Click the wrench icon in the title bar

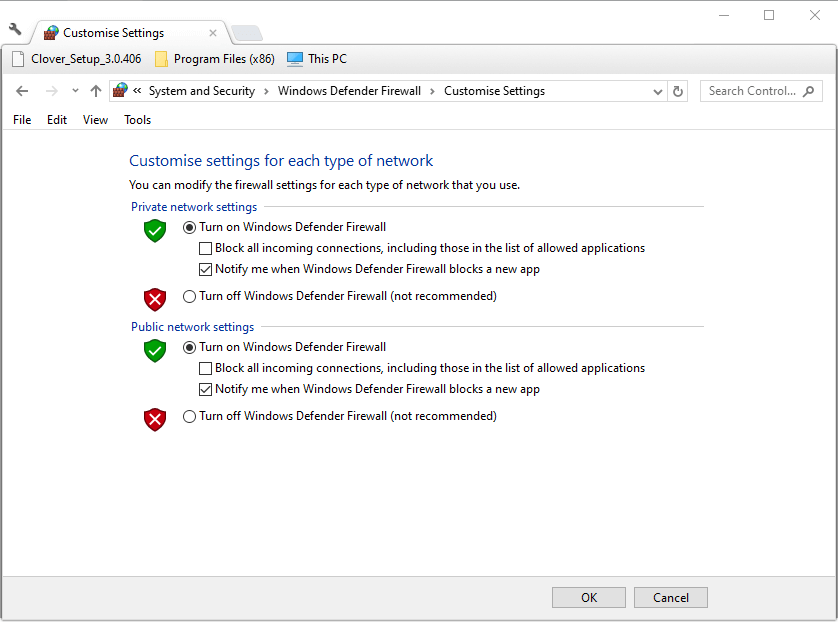pyautogui.click(x=15, y=30)
